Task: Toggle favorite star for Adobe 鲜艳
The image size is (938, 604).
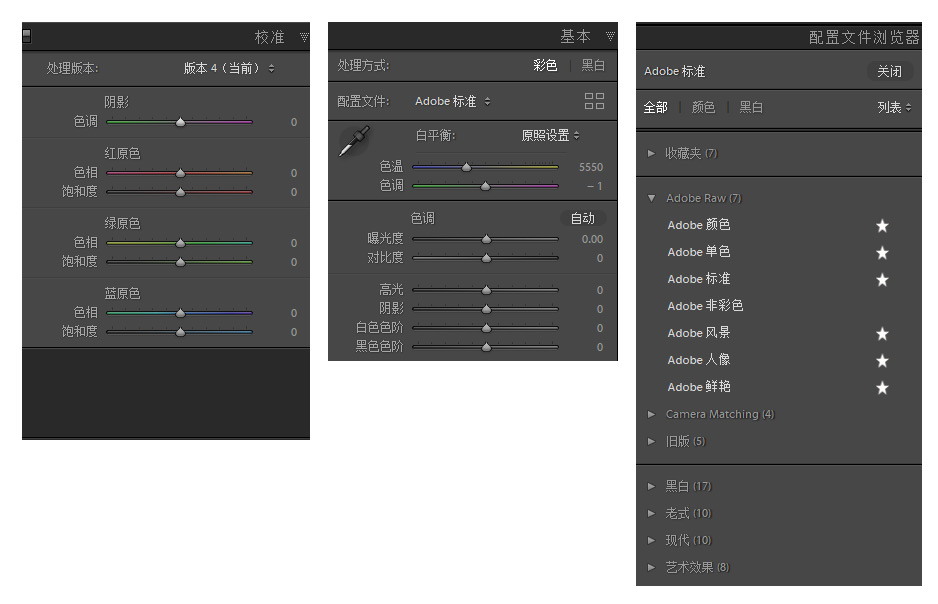Action: tap(882, 388)
